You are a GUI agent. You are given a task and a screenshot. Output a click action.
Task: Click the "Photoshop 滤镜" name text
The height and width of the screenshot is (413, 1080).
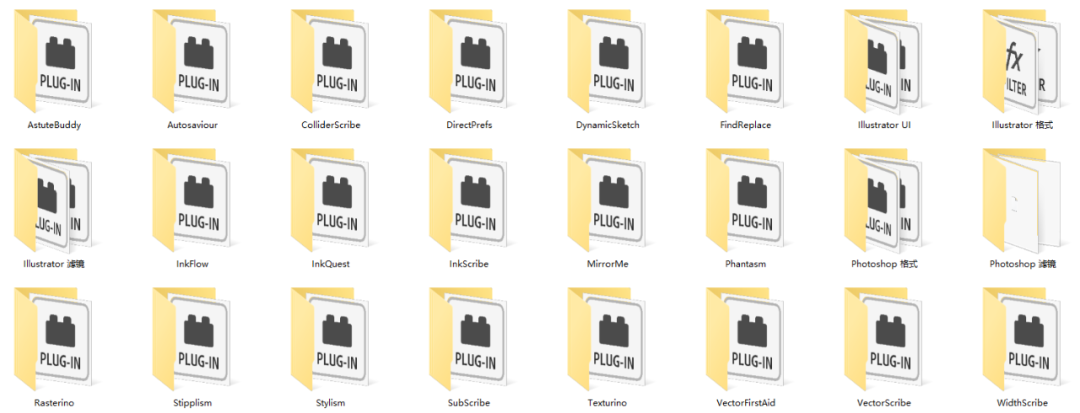pyautogui.click(x=1022, y=264)
